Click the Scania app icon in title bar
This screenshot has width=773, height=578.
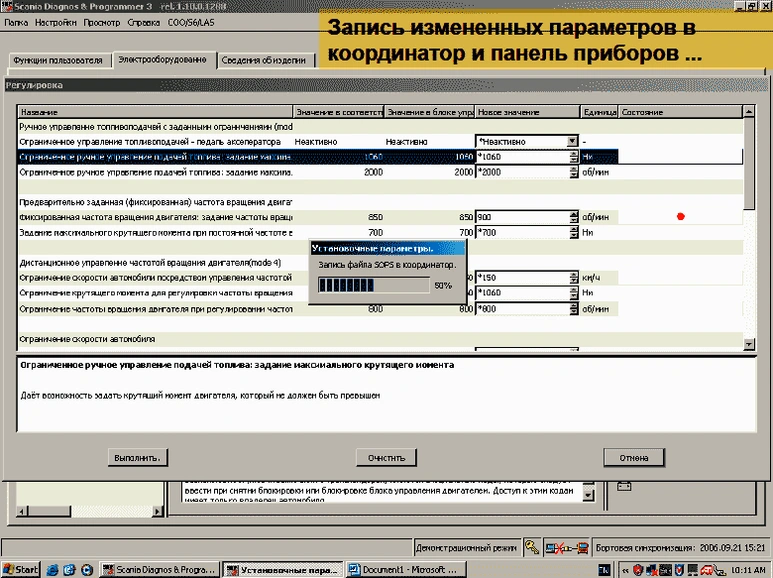[x=7, y=5]
